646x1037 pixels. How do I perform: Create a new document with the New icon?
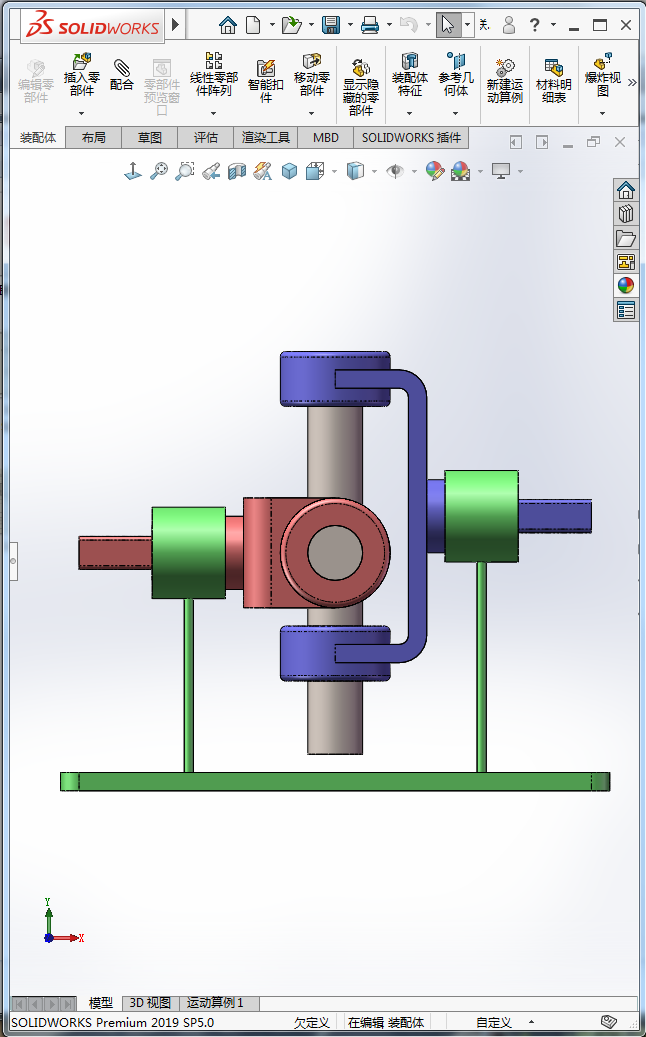point(253,26)
